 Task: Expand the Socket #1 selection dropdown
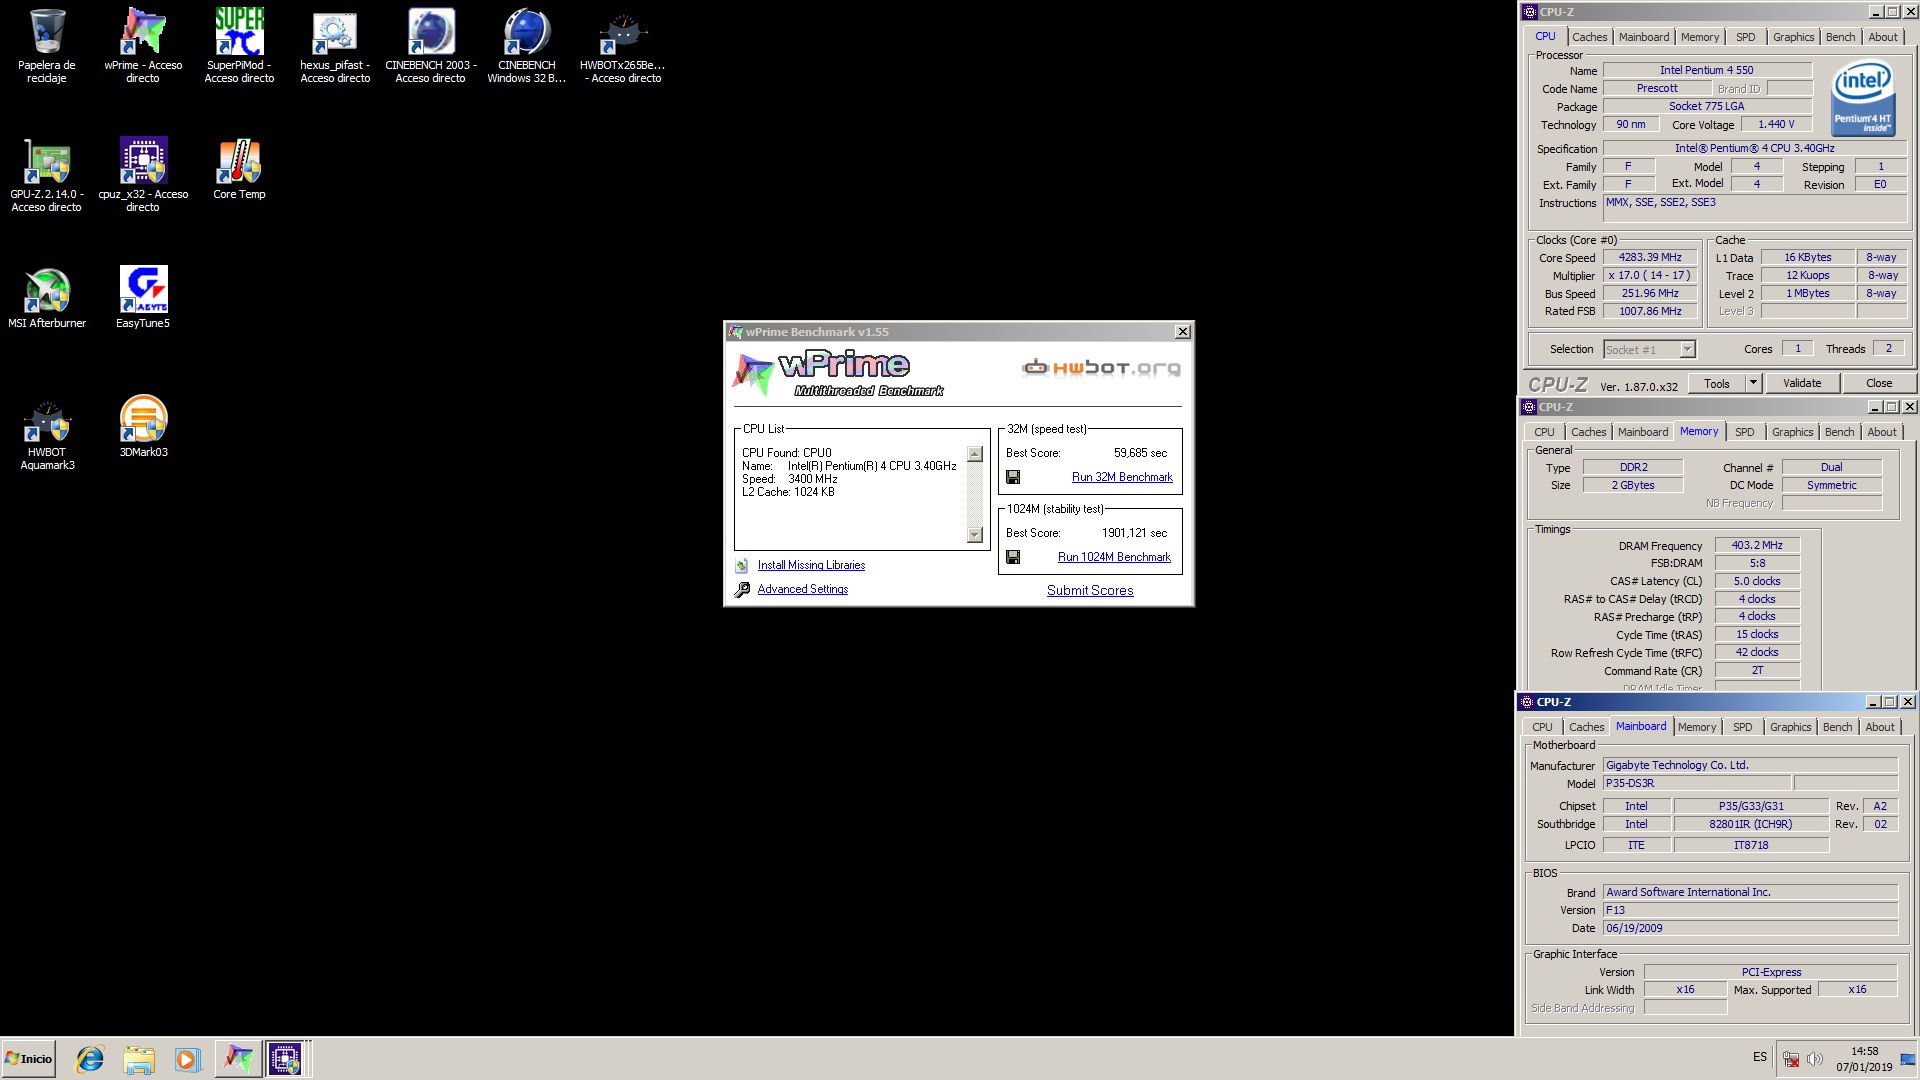coord(1687,349)
